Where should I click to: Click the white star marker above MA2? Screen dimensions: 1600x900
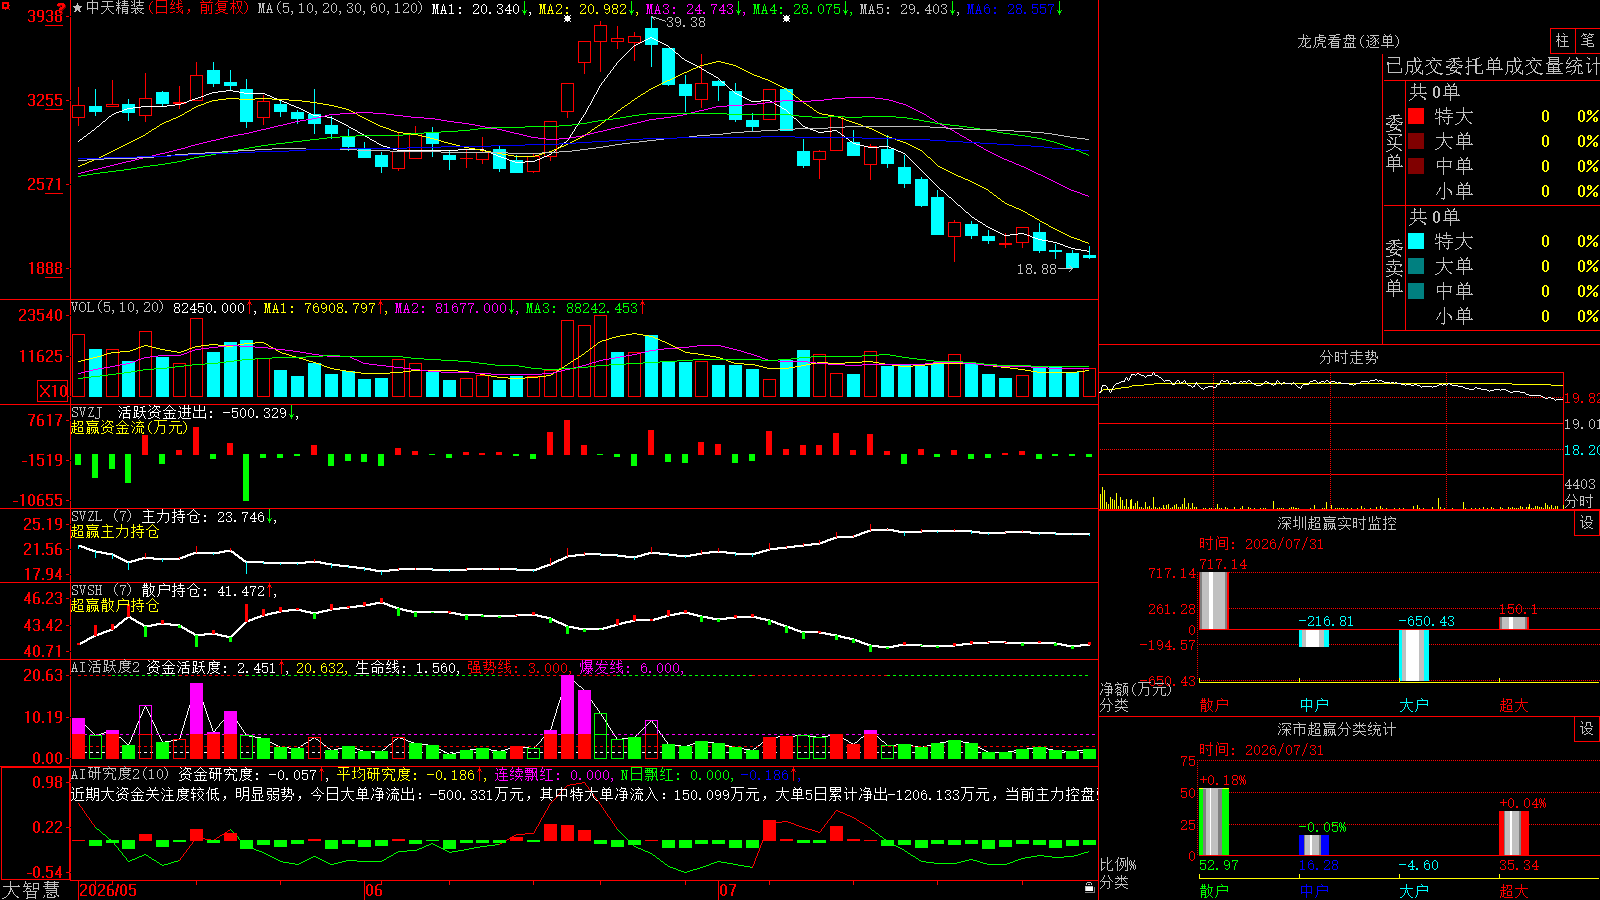568,19
